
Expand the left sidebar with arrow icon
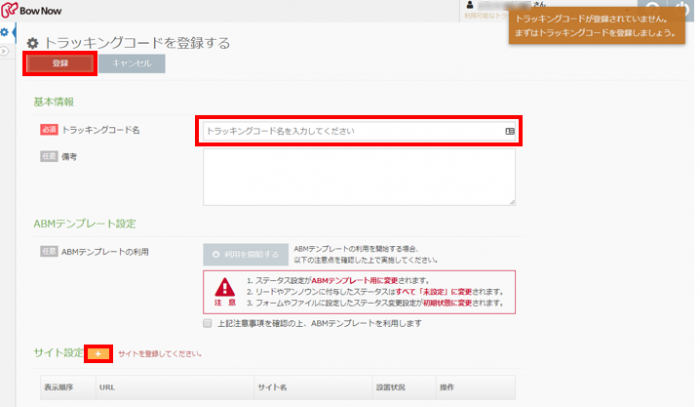coord(5,49)
